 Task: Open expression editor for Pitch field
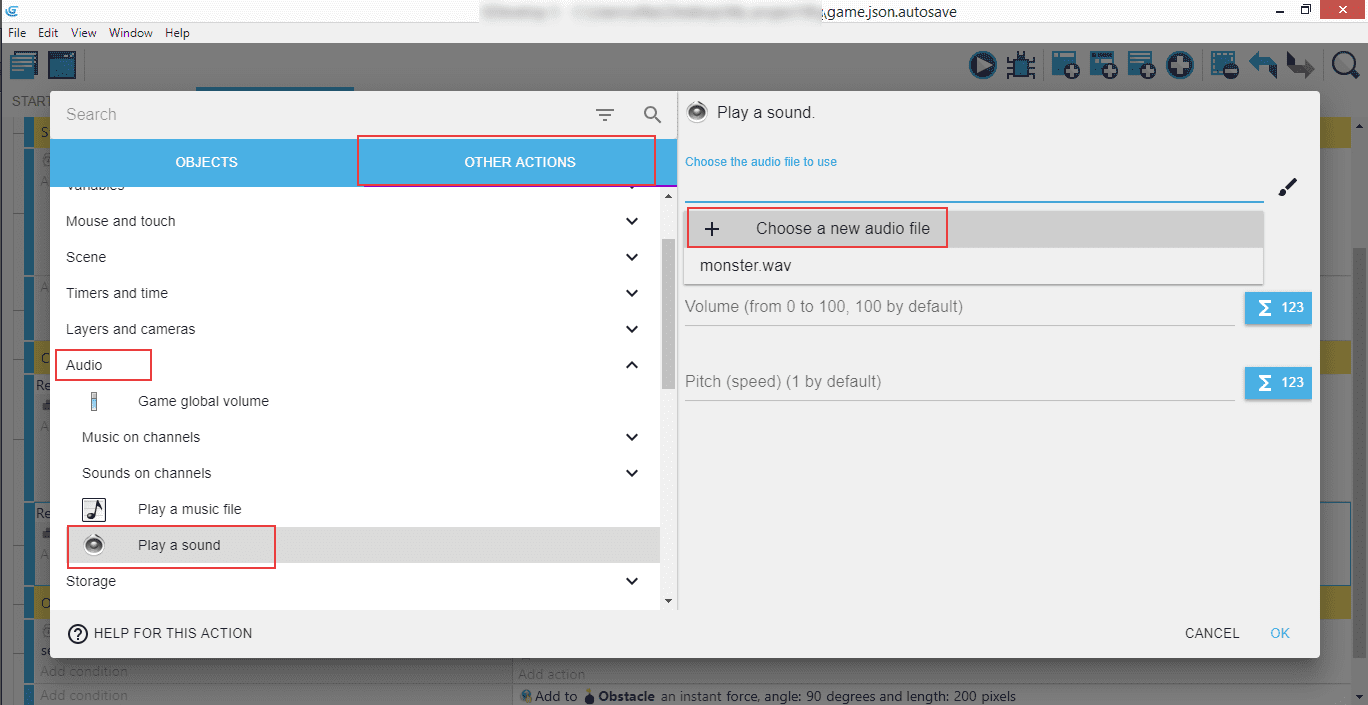(x=1277, y=382)
